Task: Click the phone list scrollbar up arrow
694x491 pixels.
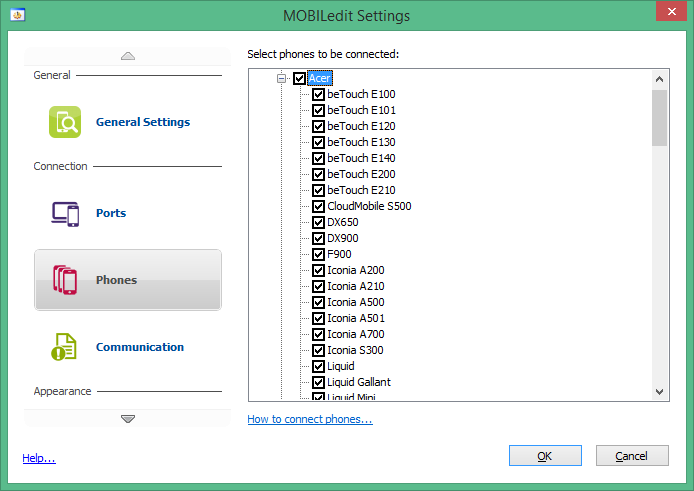Action: [659, 79]
